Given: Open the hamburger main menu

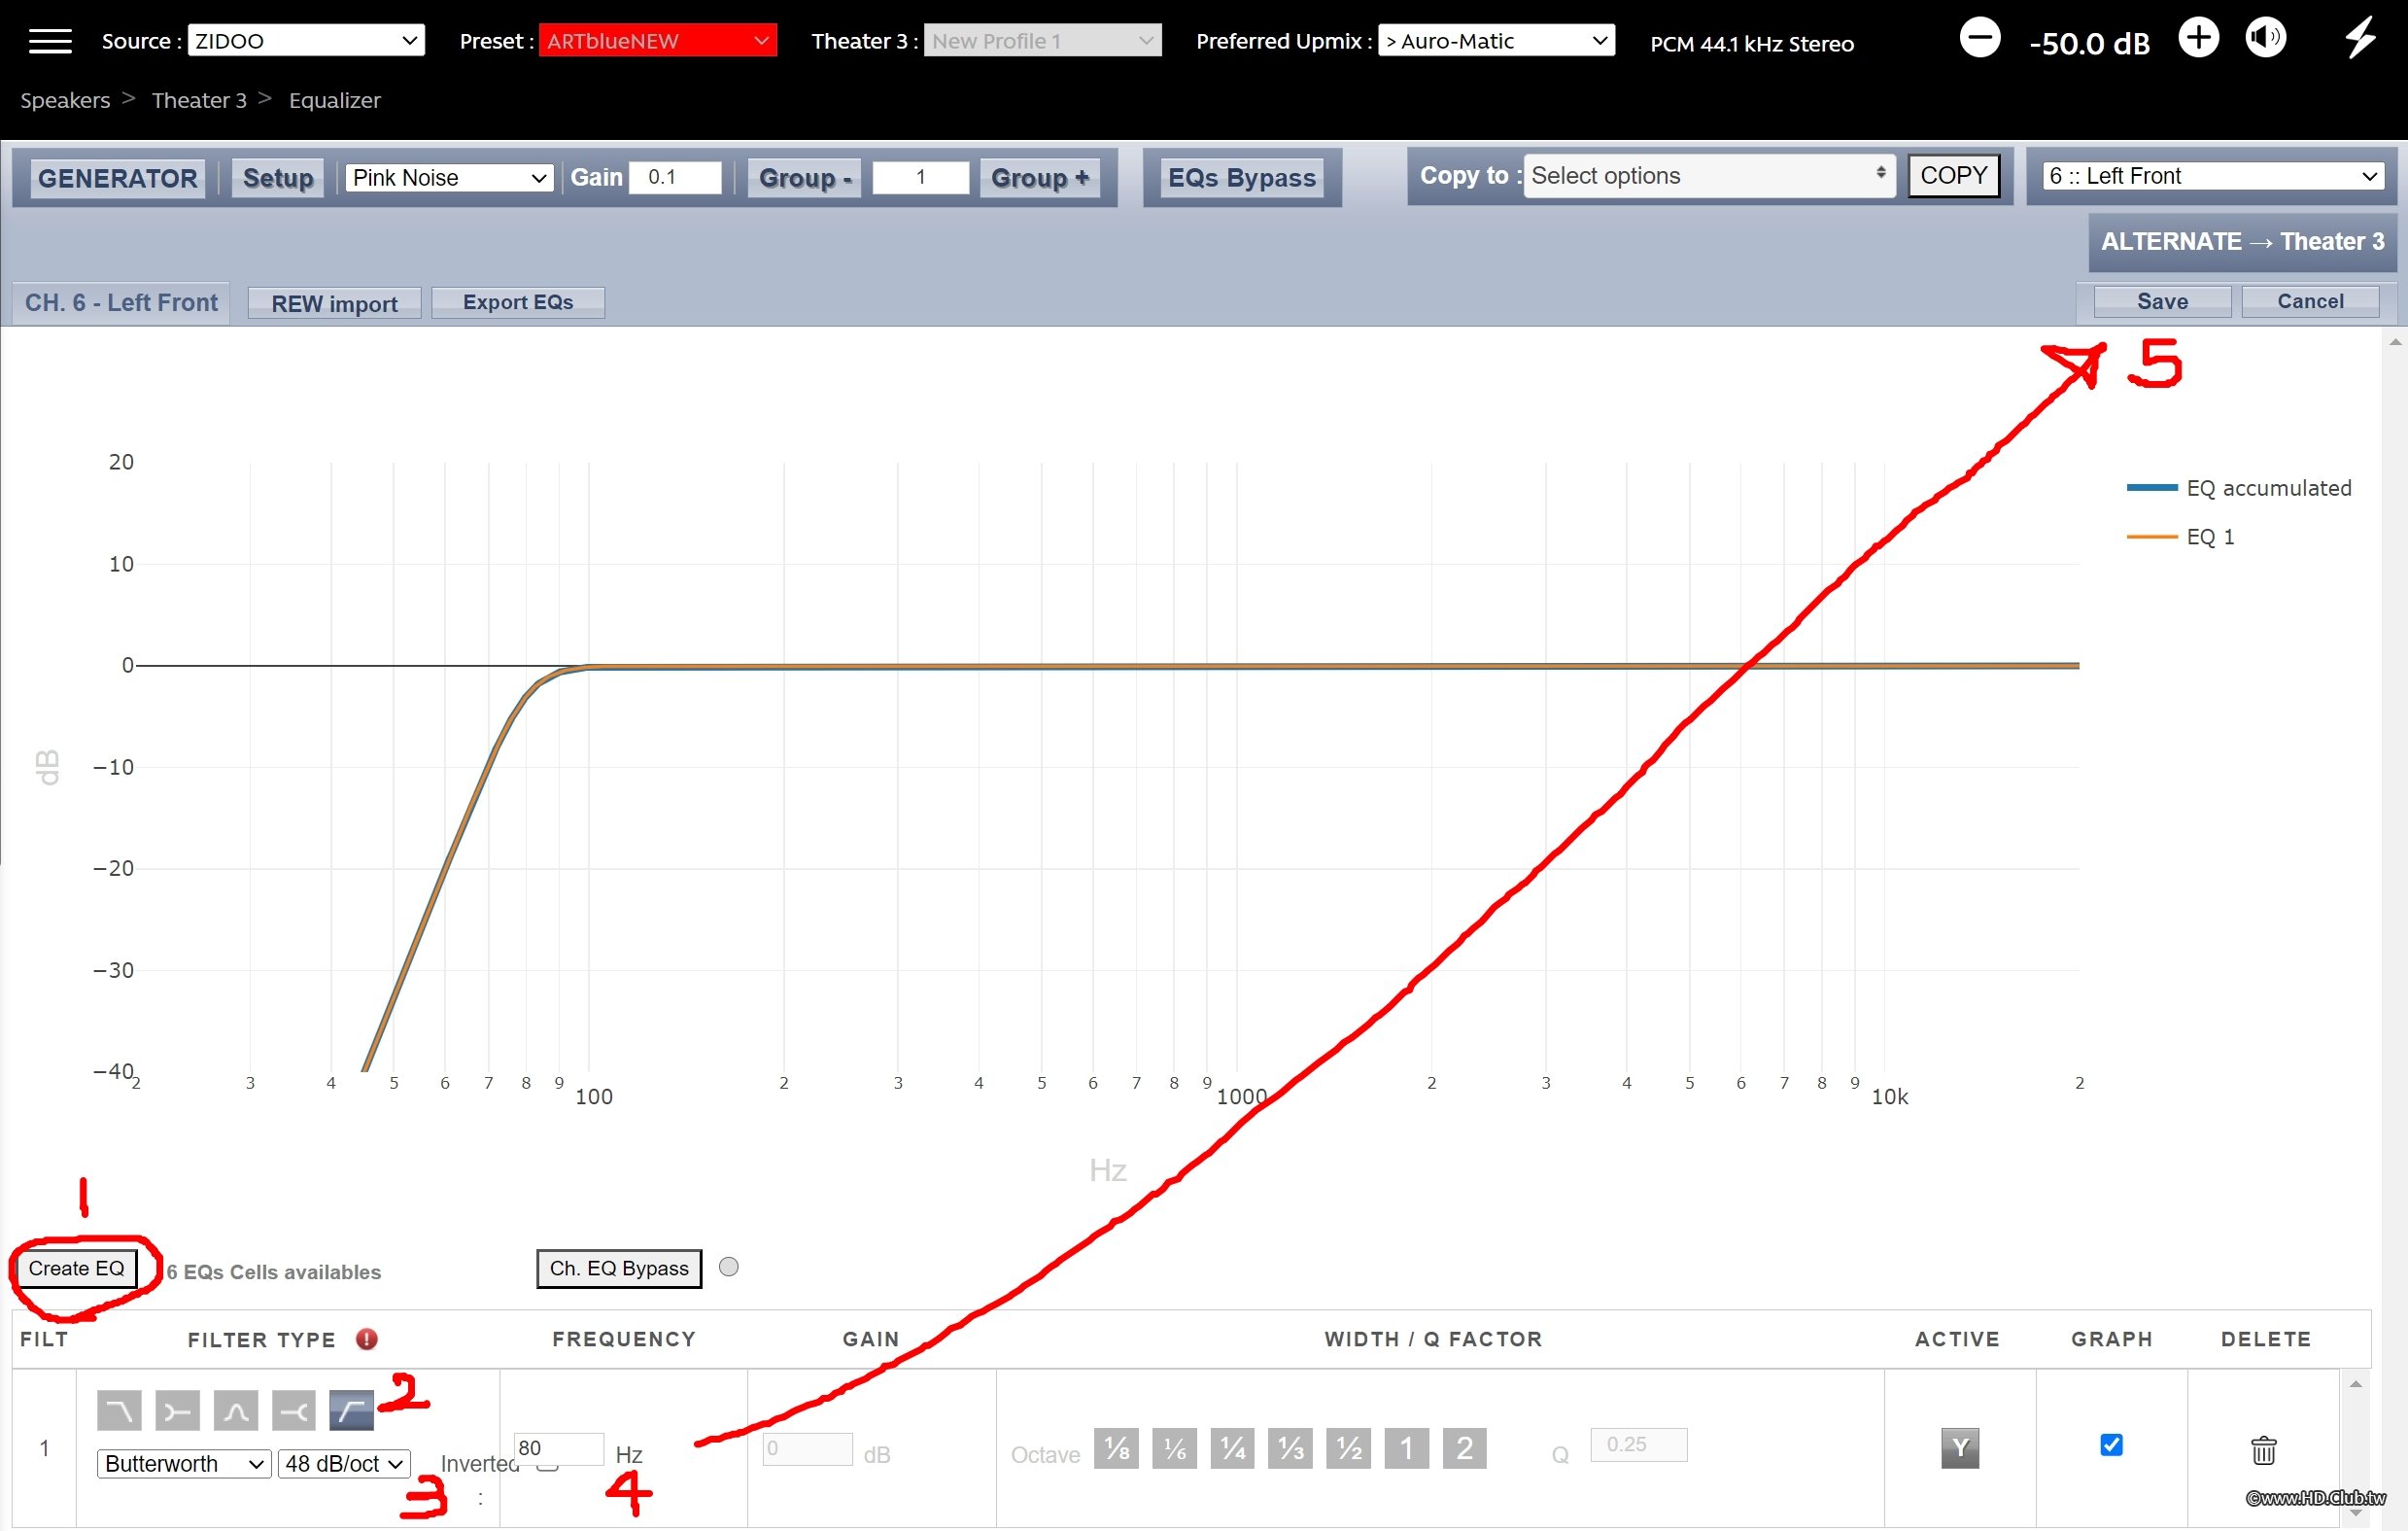Looking at the screenshot, I should [x=50, y=41].
